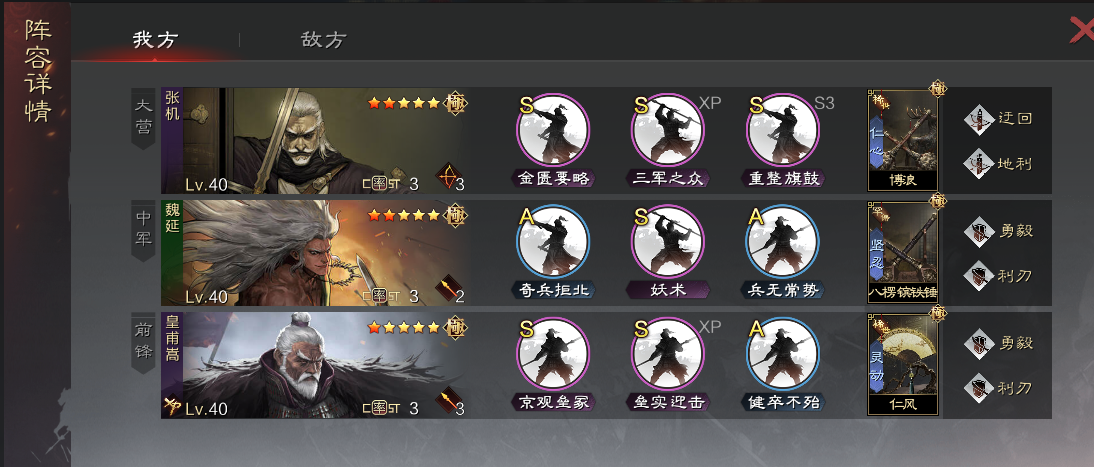Open the 健卒不殆 skill icon
This screenshot has width=1094, height=467.
[783, 355]
